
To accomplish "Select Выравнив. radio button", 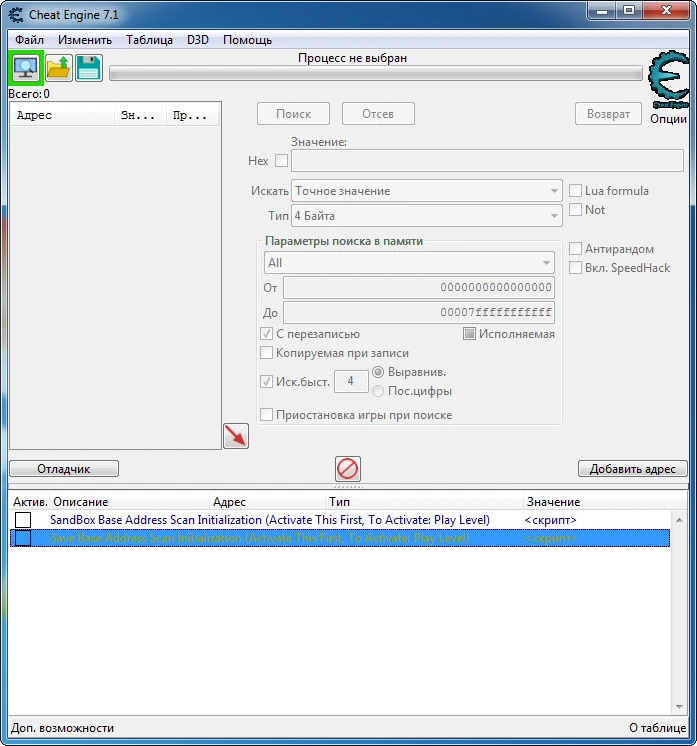I will point(378,372).
